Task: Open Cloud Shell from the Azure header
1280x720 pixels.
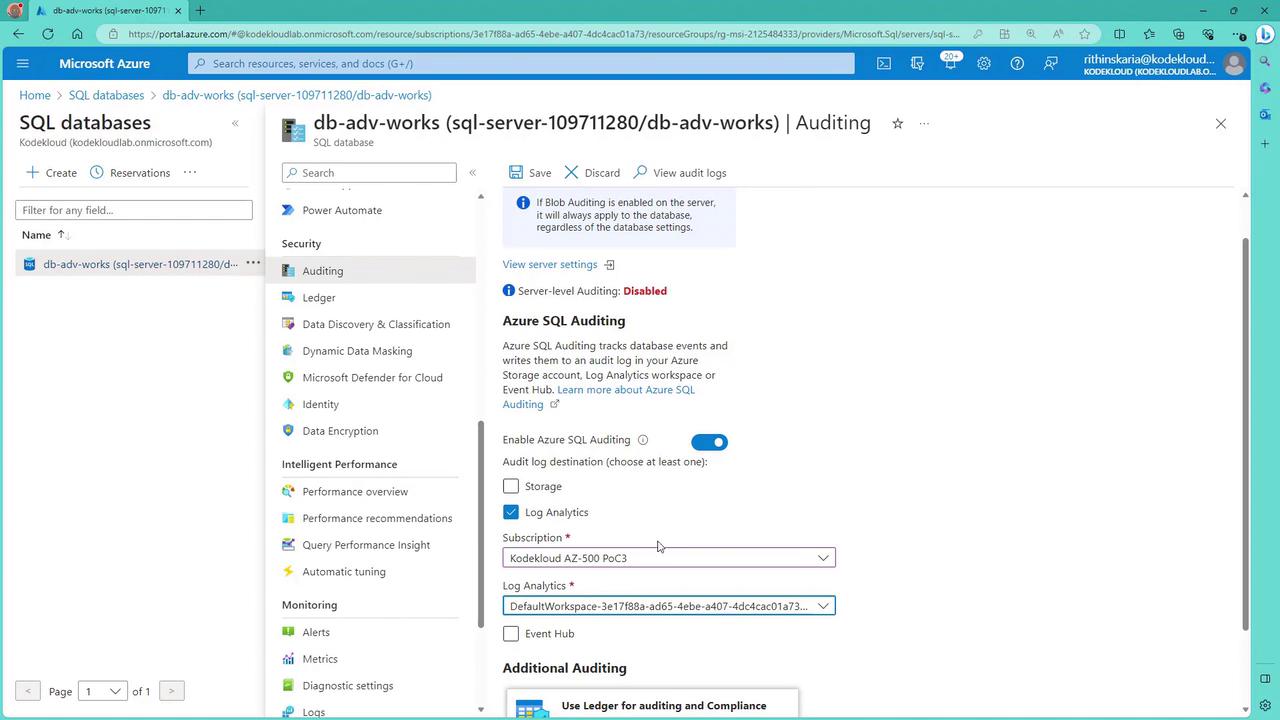Action: coord(884,64)
